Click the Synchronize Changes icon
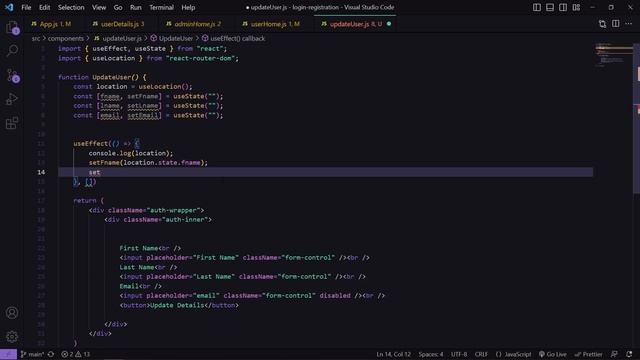This screenshot has width=640, height=360. (51, 354)
